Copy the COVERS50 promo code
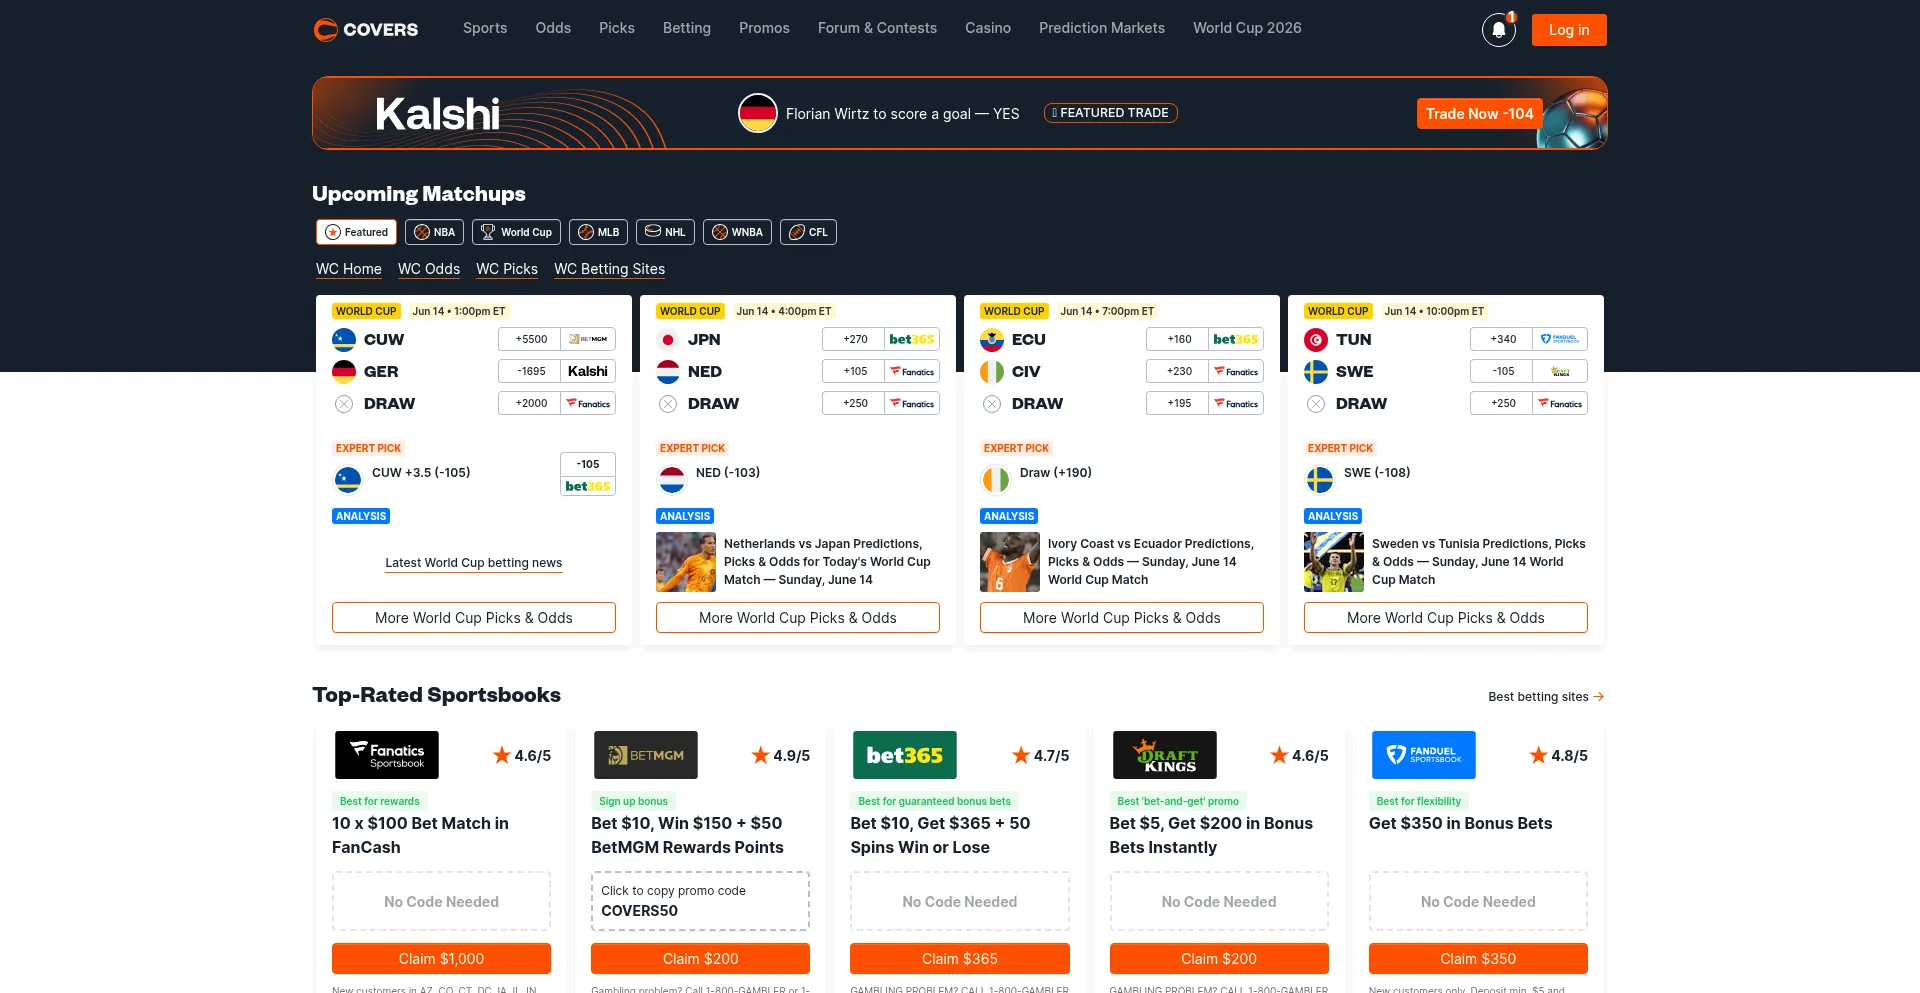This screenshot has height=993, width=1920. tap(700, 901)
